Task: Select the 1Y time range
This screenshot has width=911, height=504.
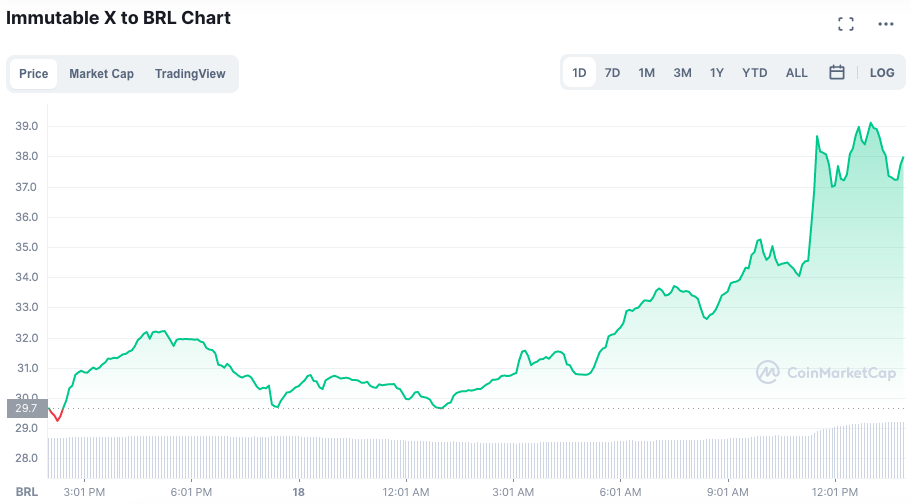Action: click(x=717, y=73)
